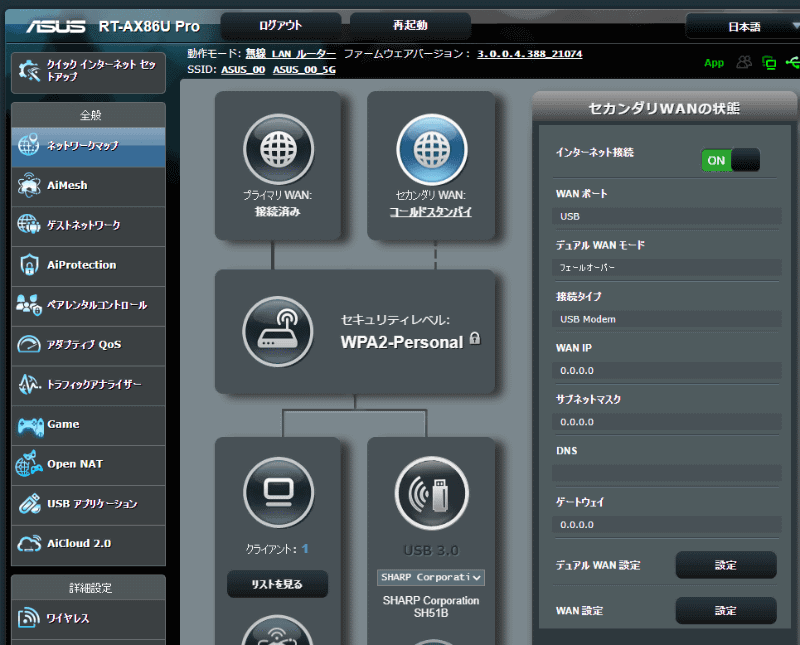The image size is (800, 645).
Task: Click the Open NAT globe icon
Action: tap(29, 463)
